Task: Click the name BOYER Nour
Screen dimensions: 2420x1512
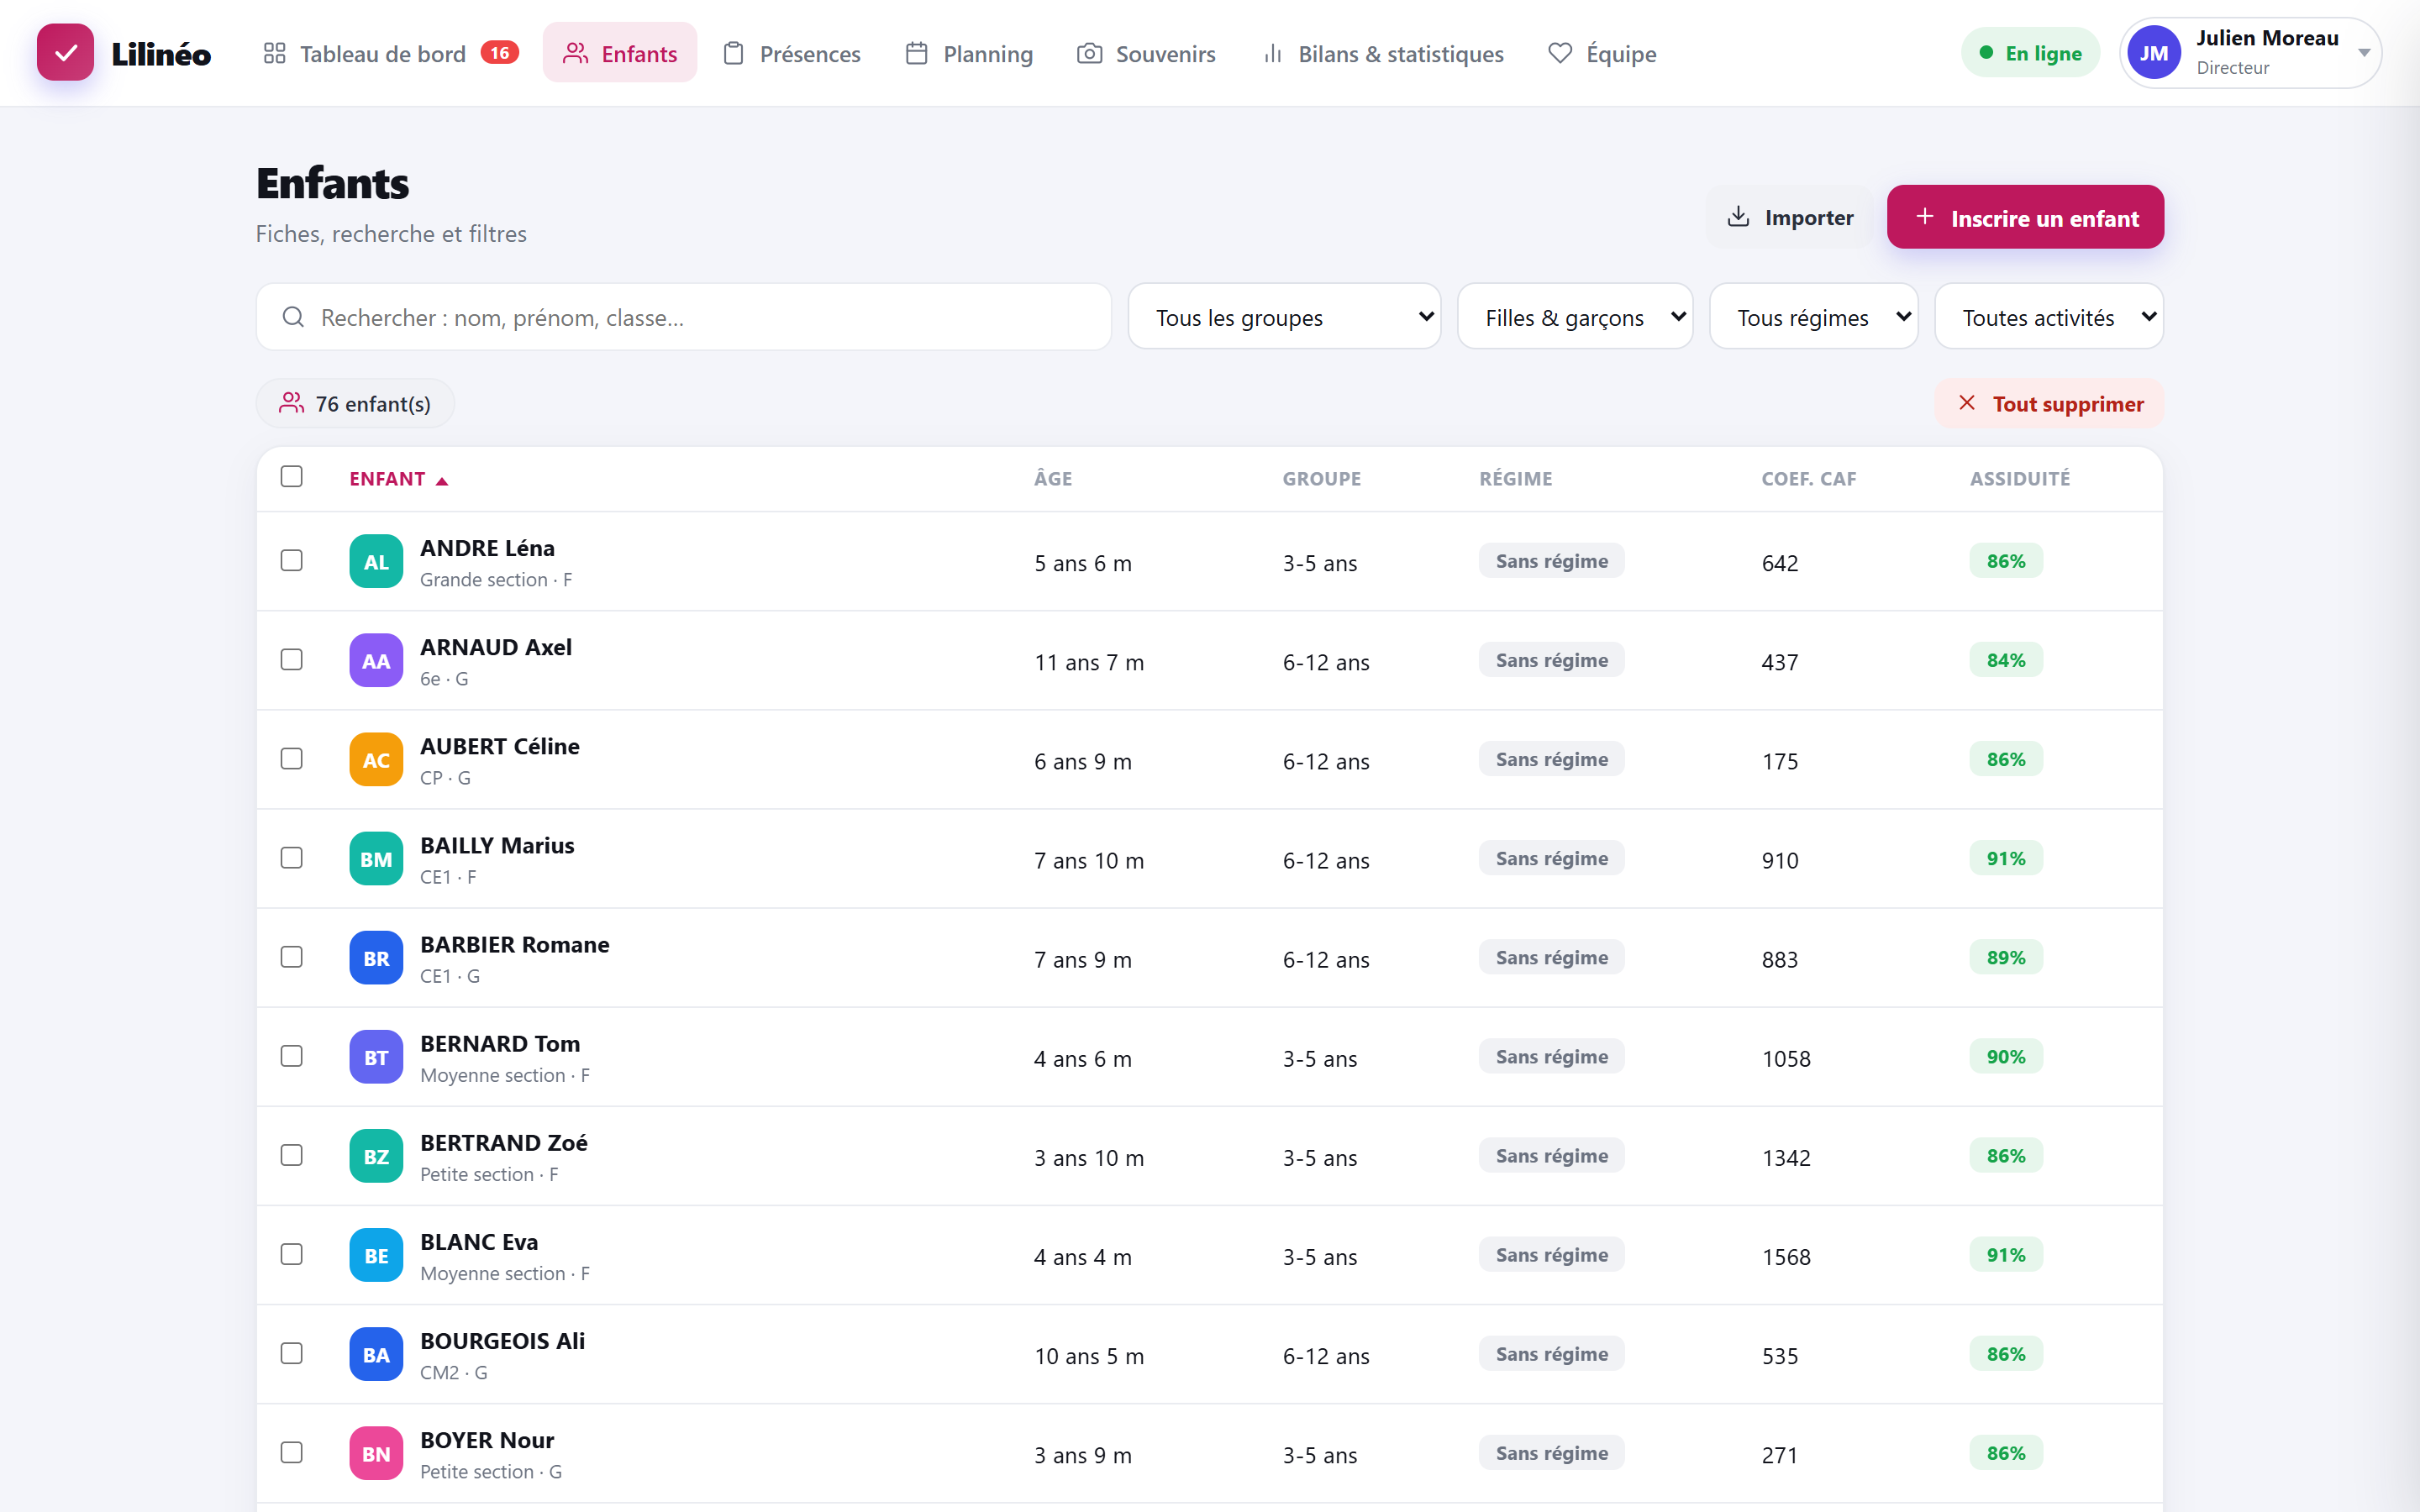Action: point(487,1440)
